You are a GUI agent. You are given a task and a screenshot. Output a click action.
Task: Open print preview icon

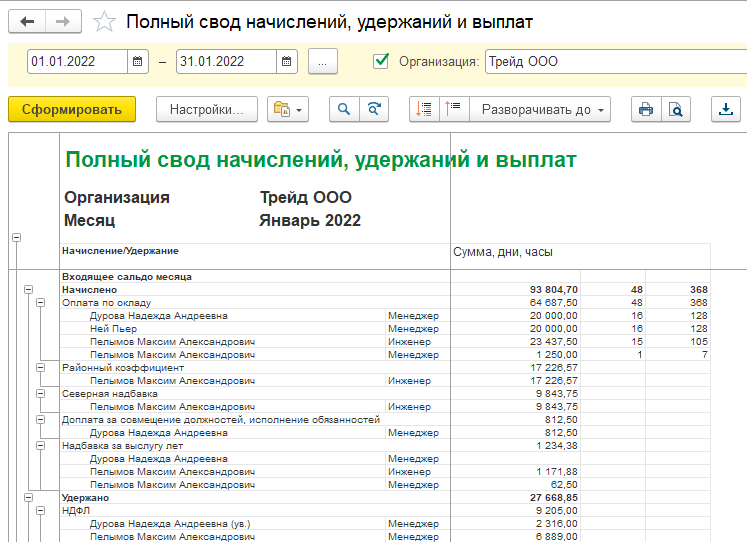click(x=676, y=109)
